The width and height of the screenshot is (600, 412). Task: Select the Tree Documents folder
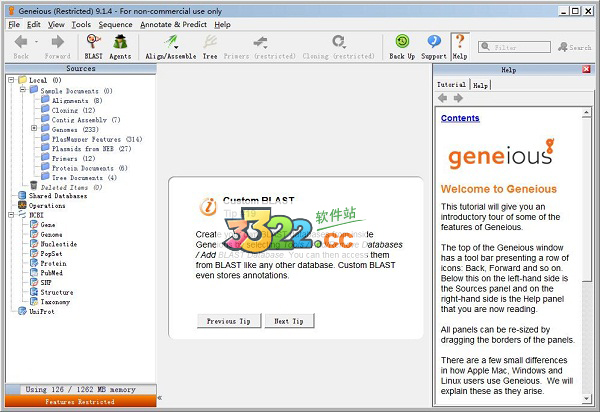(x=79, y=178)
